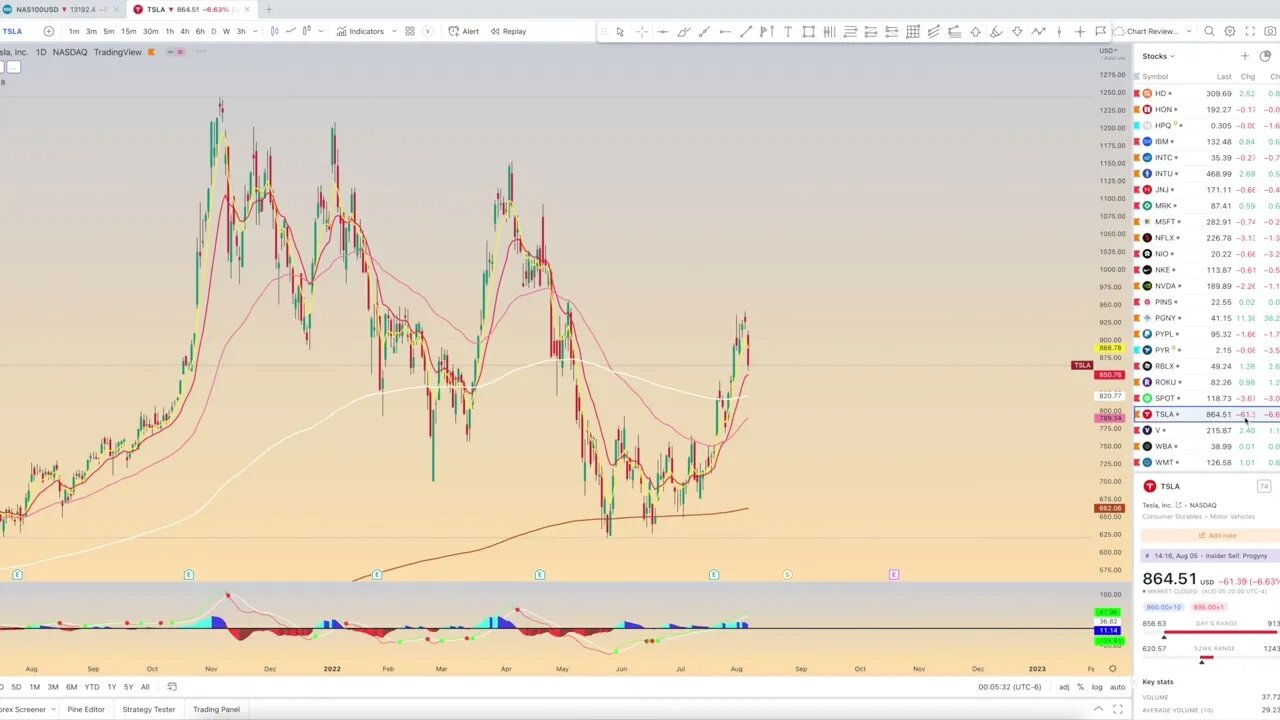Switch to W weekly timeframe
This screenshot has height=720, width=1280.
coord(226,31)
